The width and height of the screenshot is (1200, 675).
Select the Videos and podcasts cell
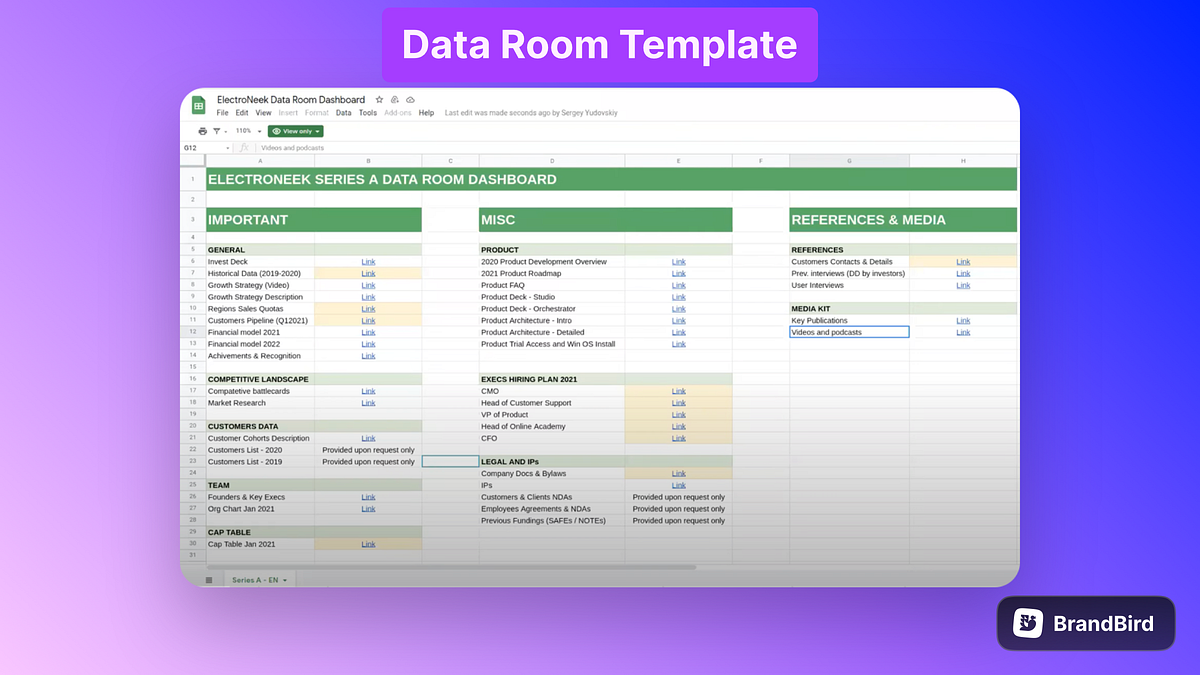click(849, 332)
